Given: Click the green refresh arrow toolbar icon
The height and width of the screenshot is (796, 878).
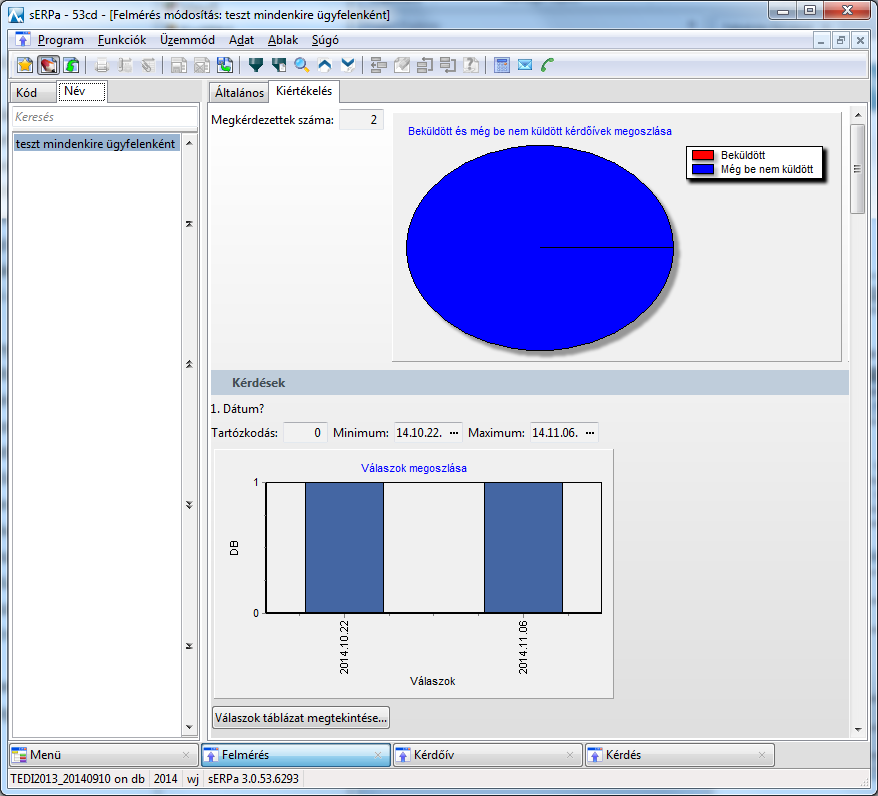Looking at the screenshot, I should [71, 66].
